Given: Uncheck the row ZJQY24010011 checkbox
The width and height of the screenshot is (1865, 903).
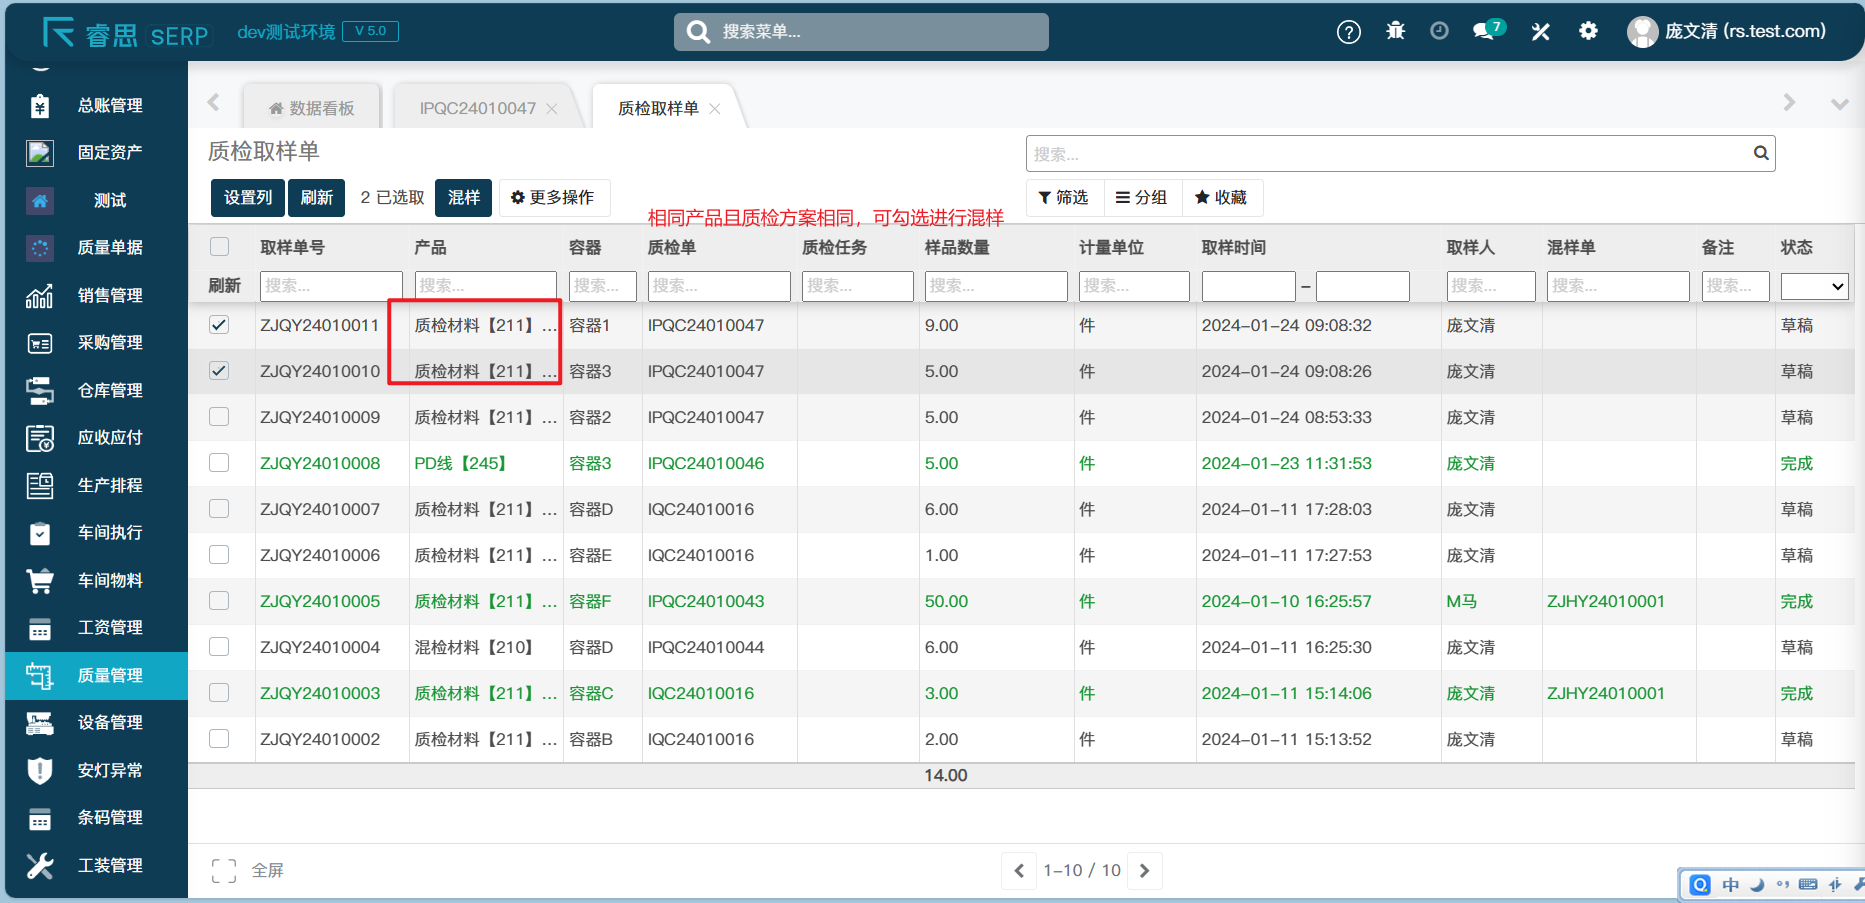Looking at the screenshot, I should (x=219, y=325).
